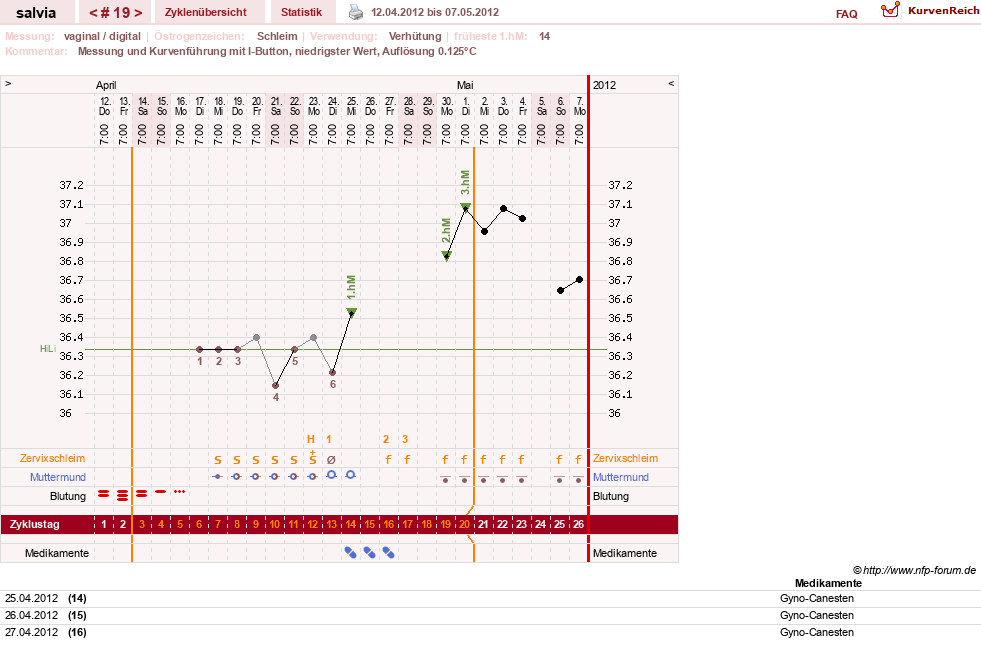Switch to the Zyklenübersicht tab
This screenshot has height=662, width=981.
click(206, 12)
